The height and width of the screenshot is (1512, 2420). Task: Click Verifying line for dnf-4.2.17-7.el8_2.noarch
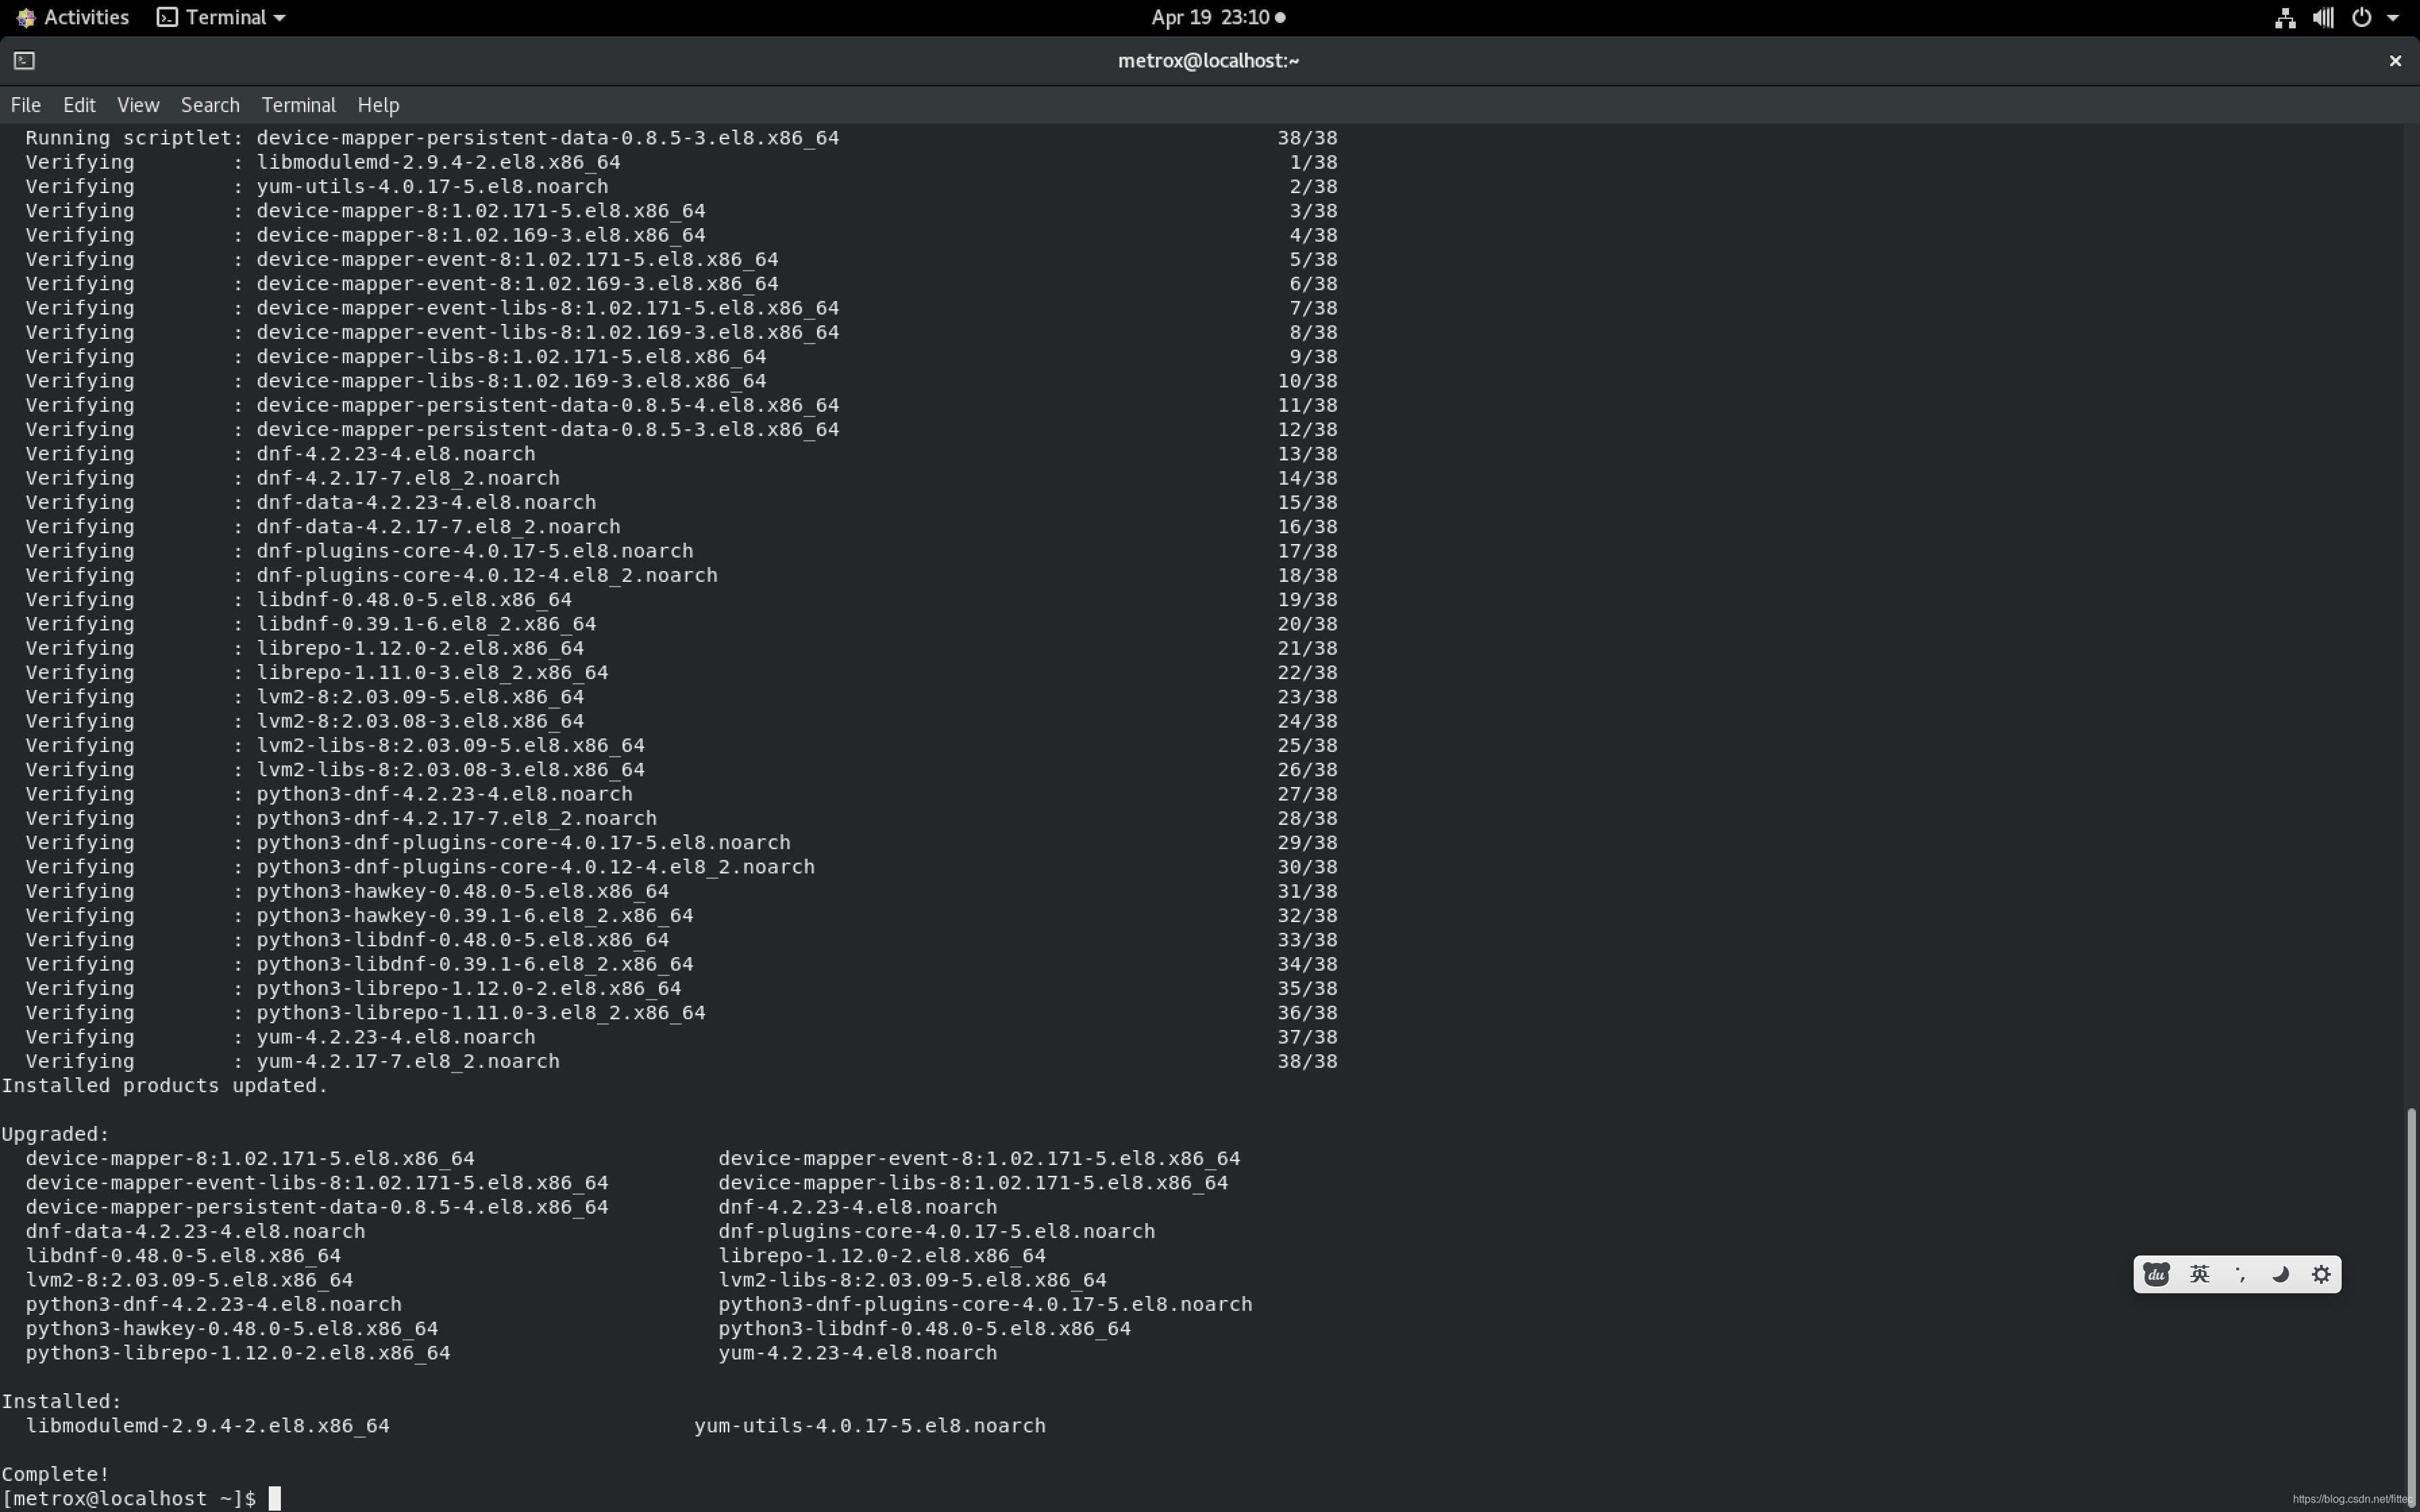[682, 478]
